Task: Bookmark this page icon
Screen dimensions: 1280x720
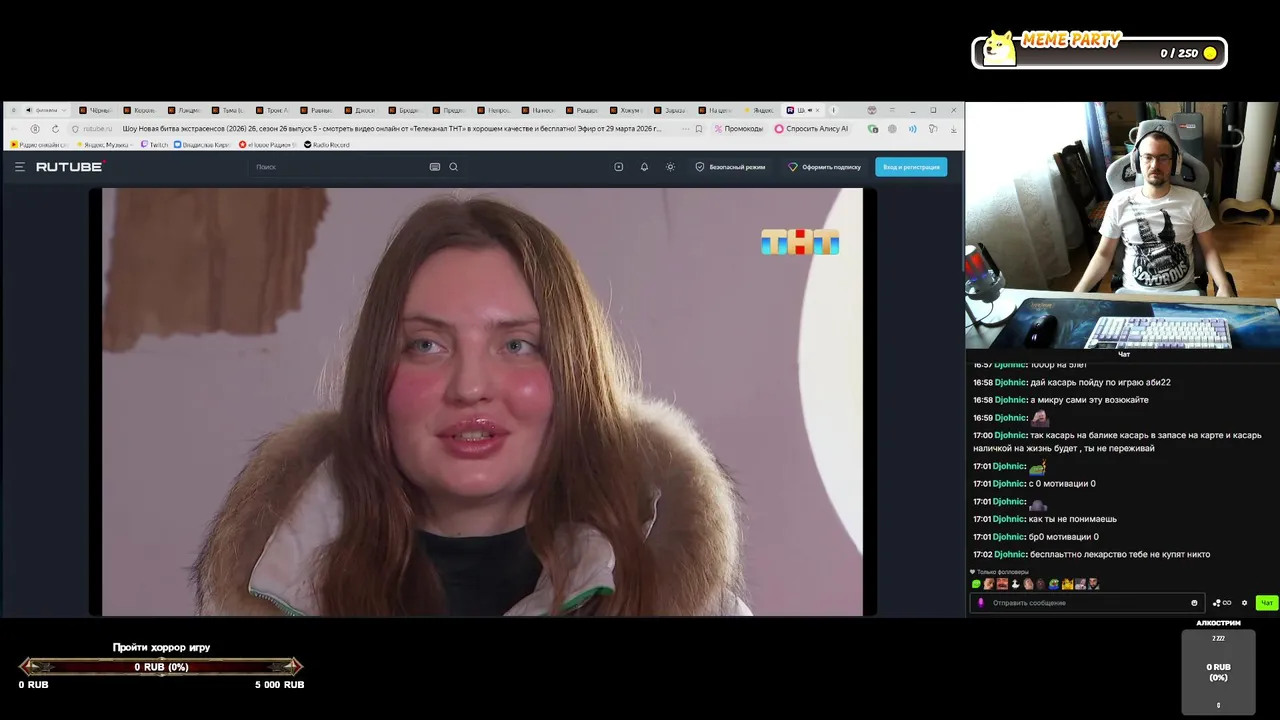Action: (x=699, y=129)
